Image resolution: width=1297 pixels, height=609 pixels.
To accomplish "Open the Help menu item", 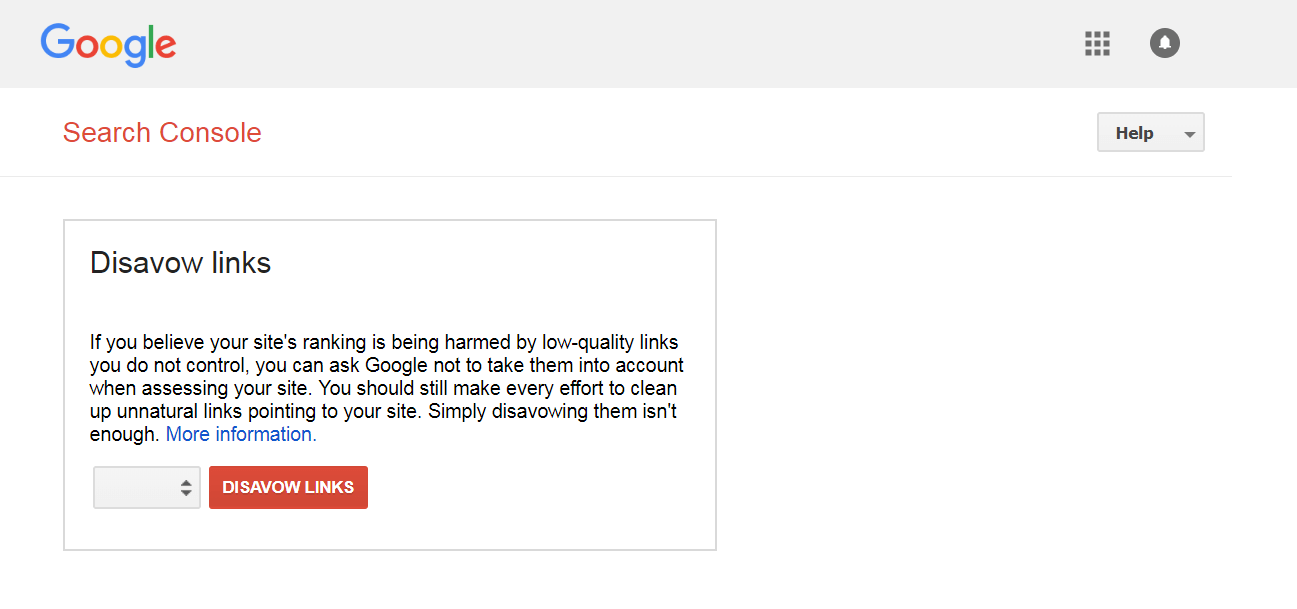I will coord(1134,132).
